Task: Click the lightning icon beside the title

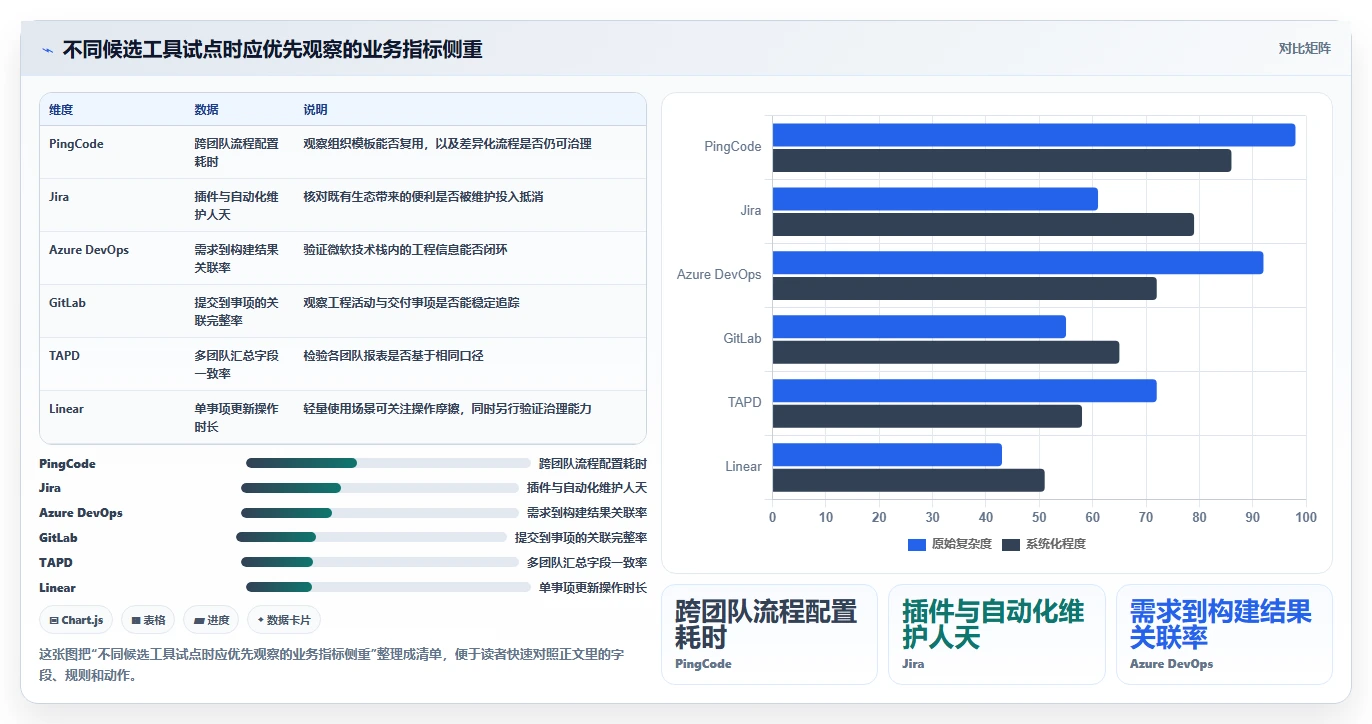Action: coord(47,50)
